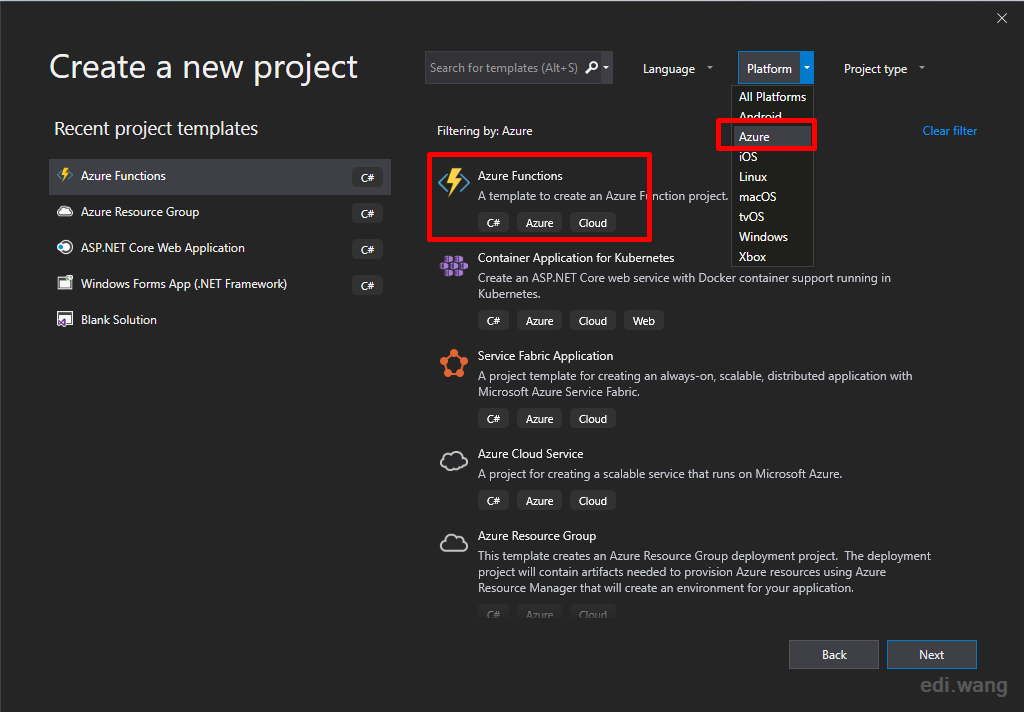Click the Service Fabric Application orange icon
Viewport: 1024px width, 712px height.
454,363
